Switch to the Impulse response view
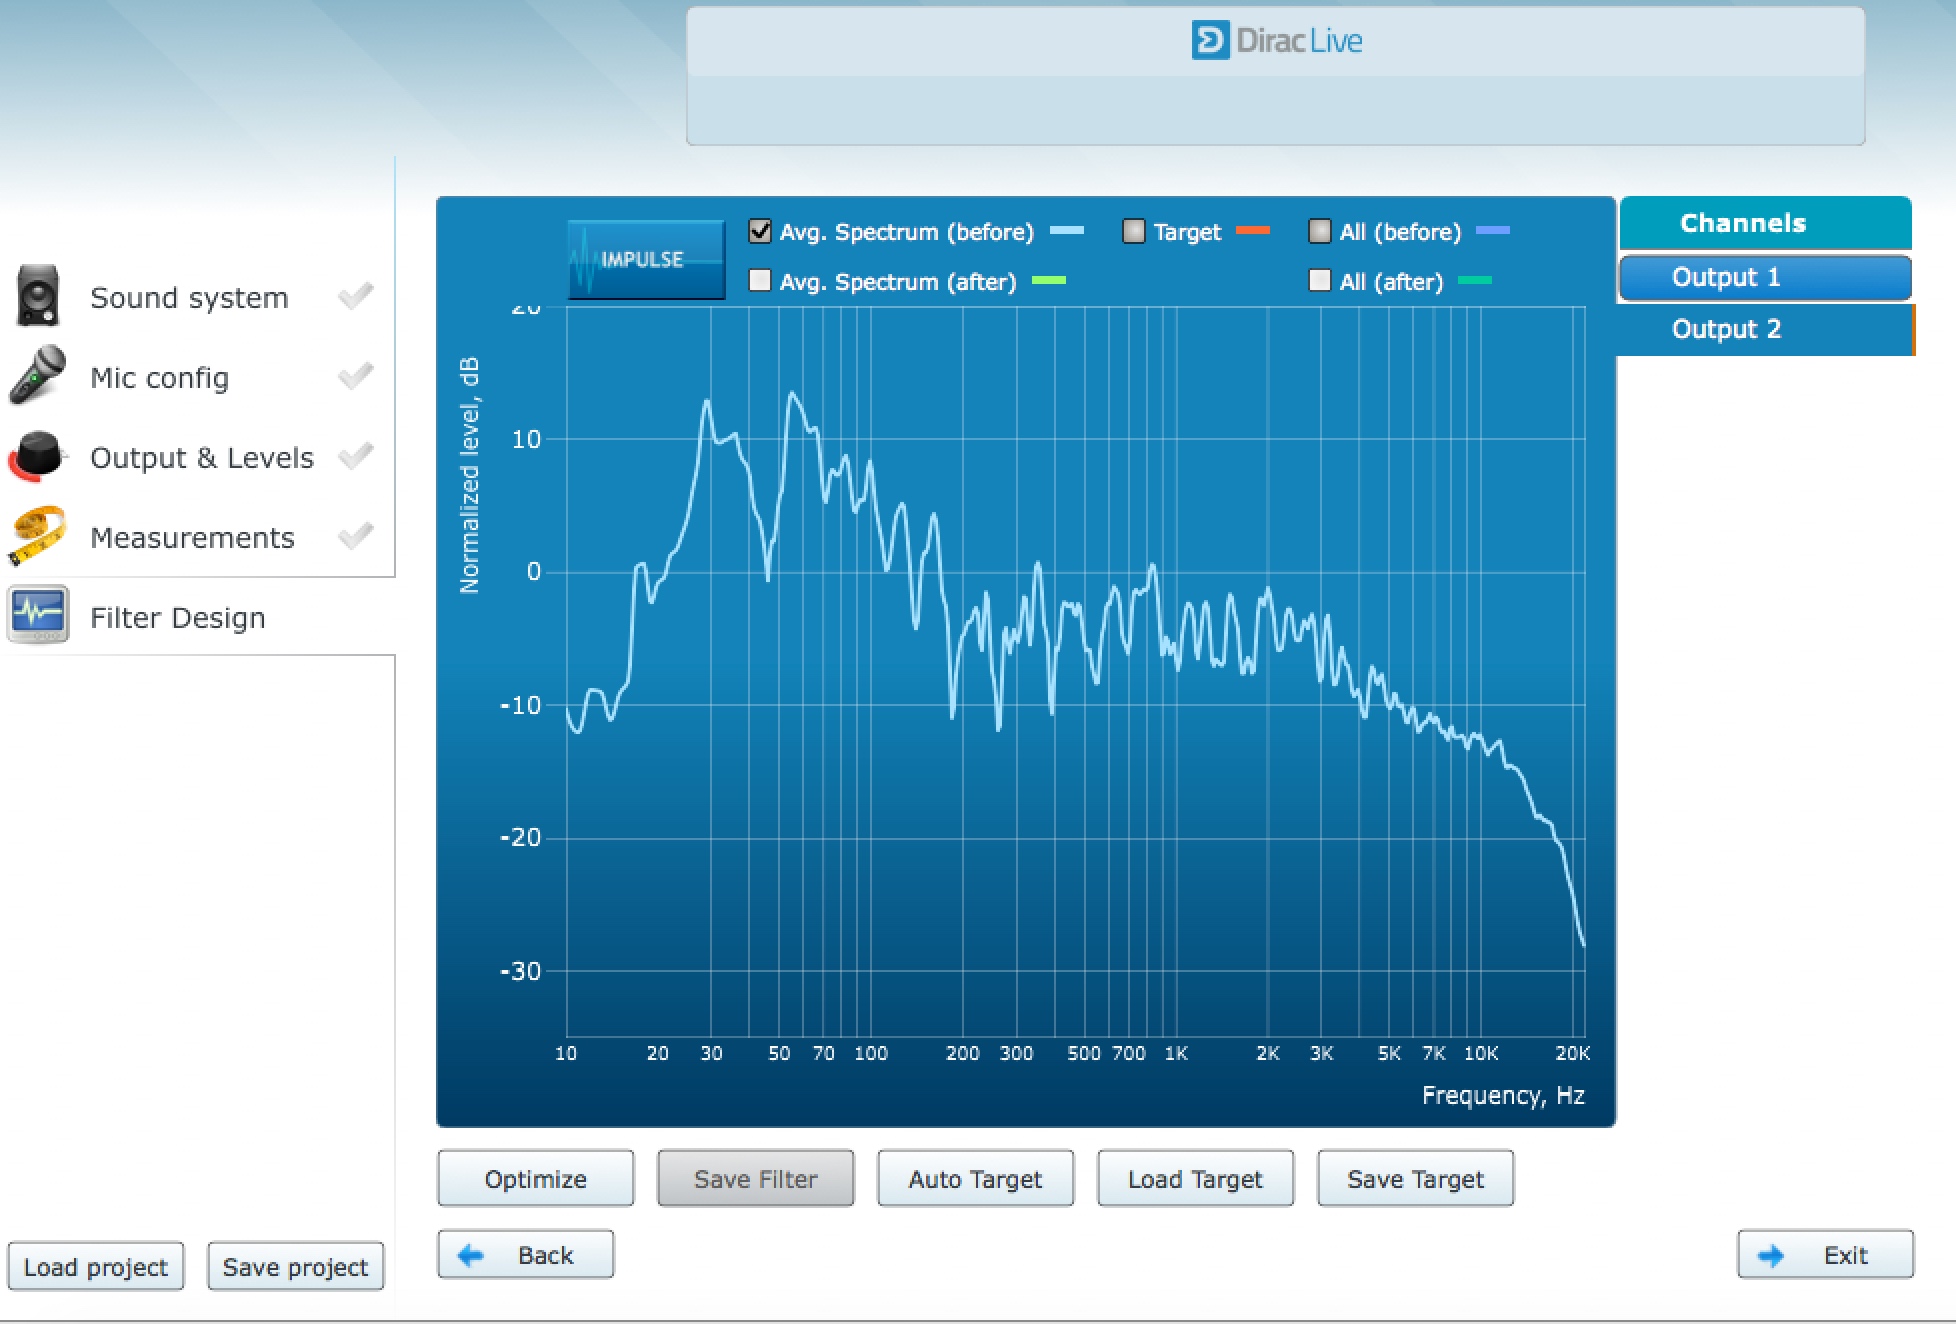The width and height of the screenshot is (1956, 1324). [646, 260]
